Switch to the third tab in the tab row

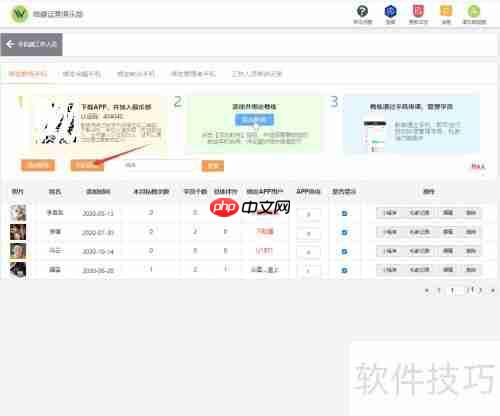click(x=136, y=74)
